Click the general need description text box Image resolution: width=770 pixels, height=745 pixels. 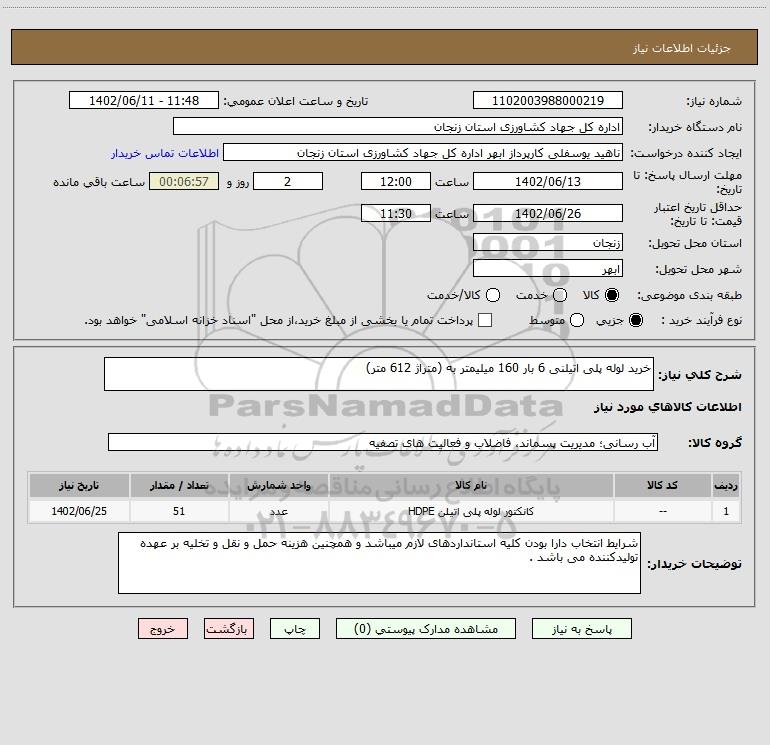(379, 374)
